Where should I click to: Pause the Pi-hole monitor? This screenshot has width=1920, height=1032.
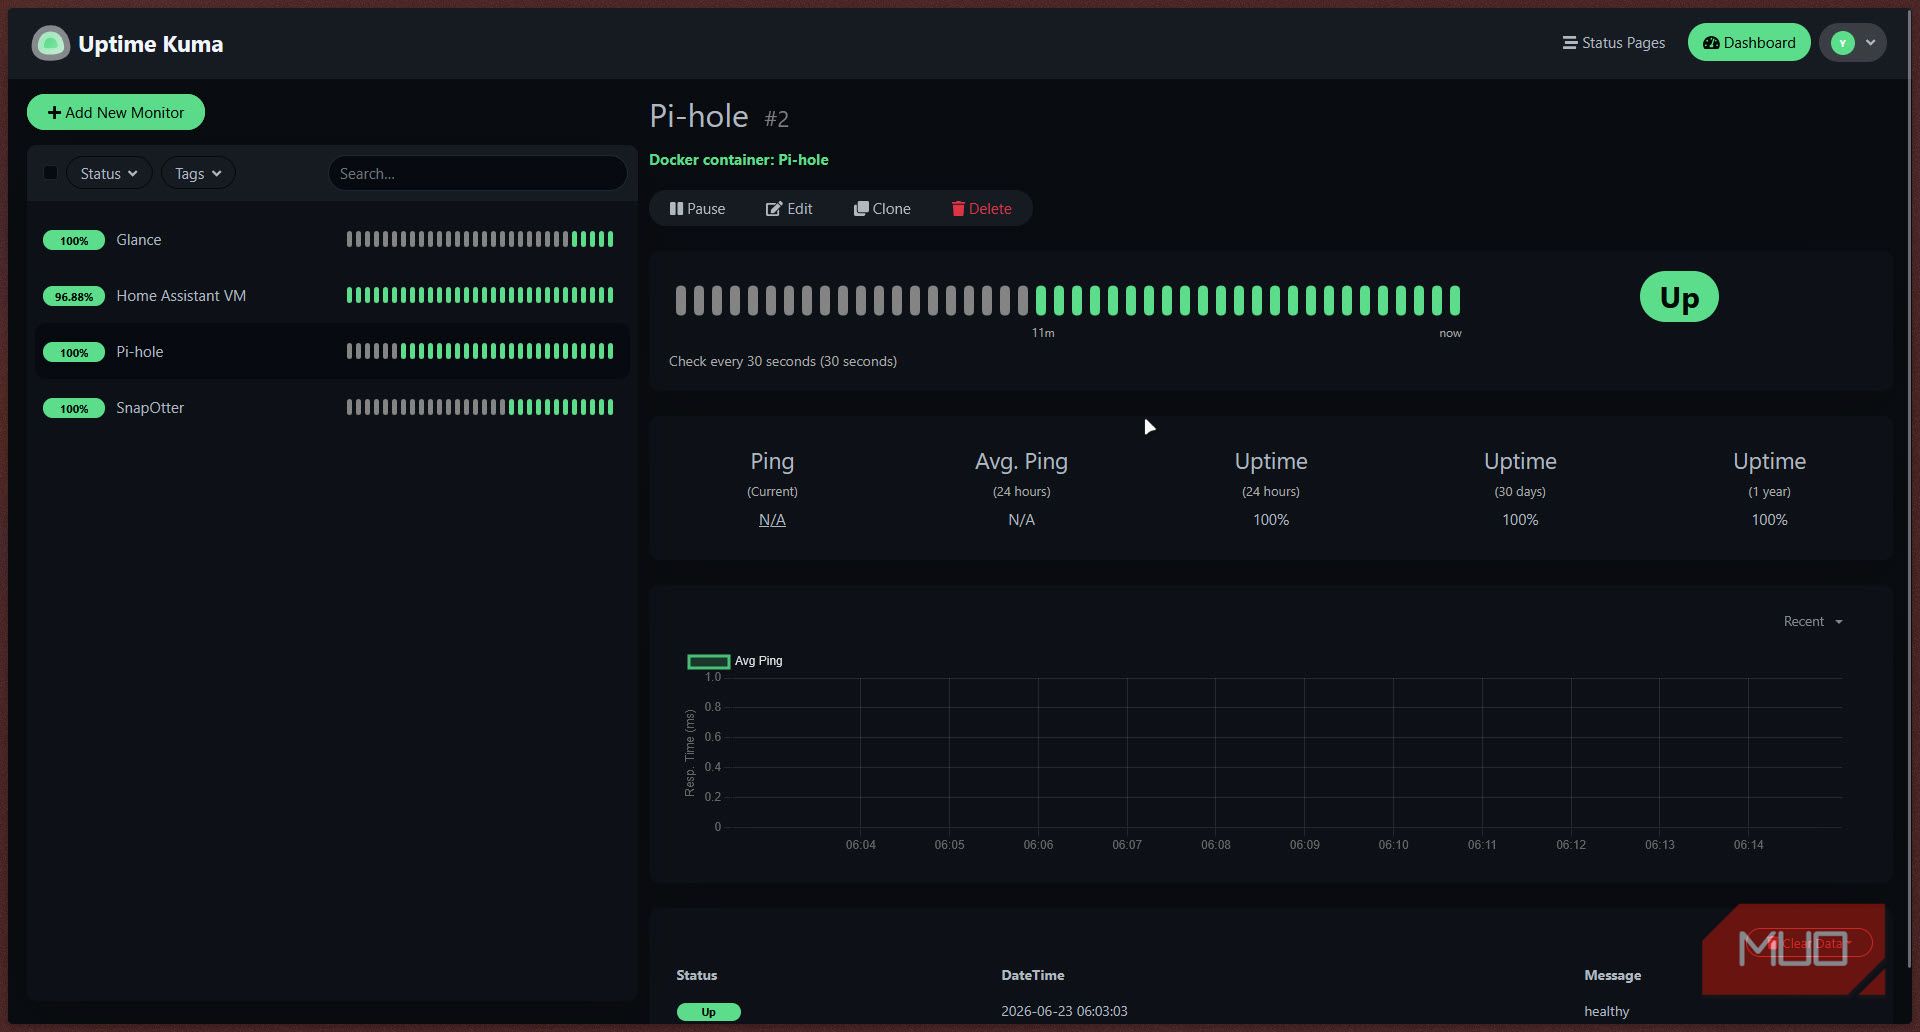(698, 208)
